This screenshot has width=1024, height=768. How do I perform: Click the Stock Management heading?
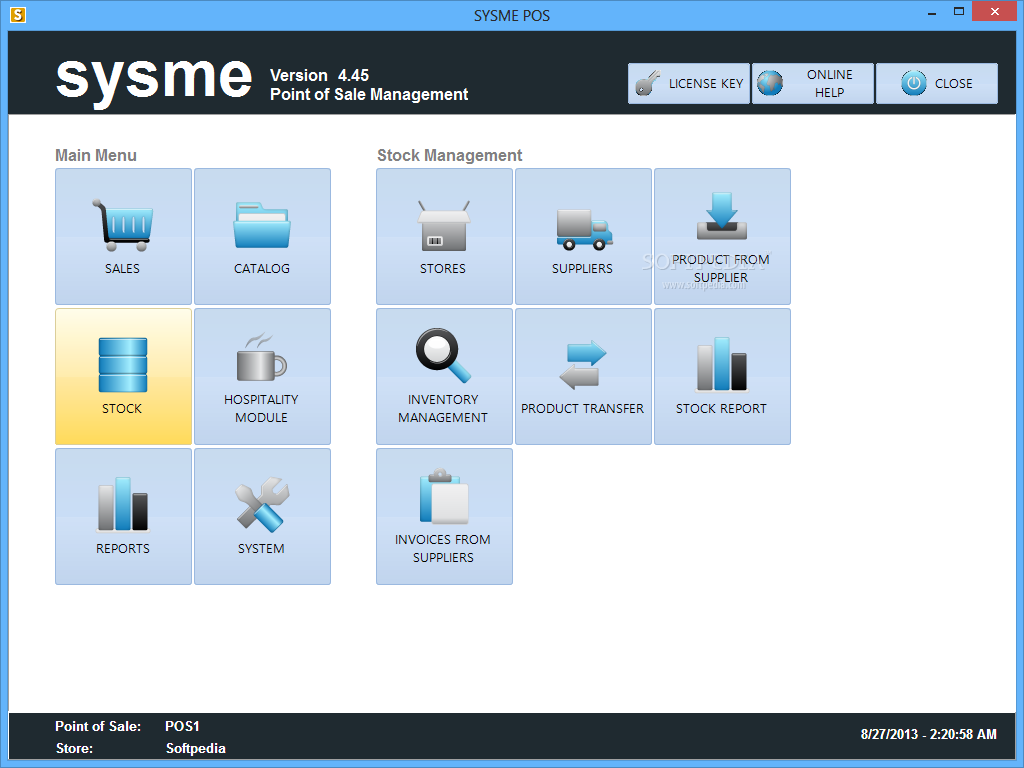pos(449,155)
